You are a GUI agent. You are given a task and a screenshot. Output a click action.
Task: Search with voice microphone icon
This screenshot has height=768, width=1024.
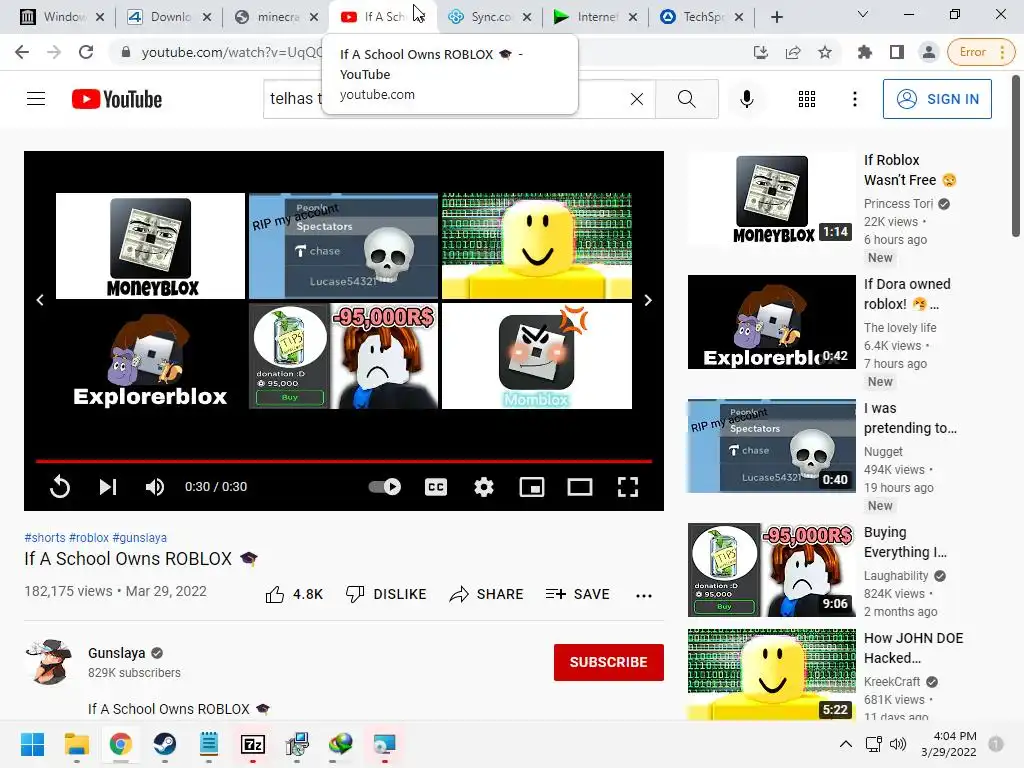(746, 99)
